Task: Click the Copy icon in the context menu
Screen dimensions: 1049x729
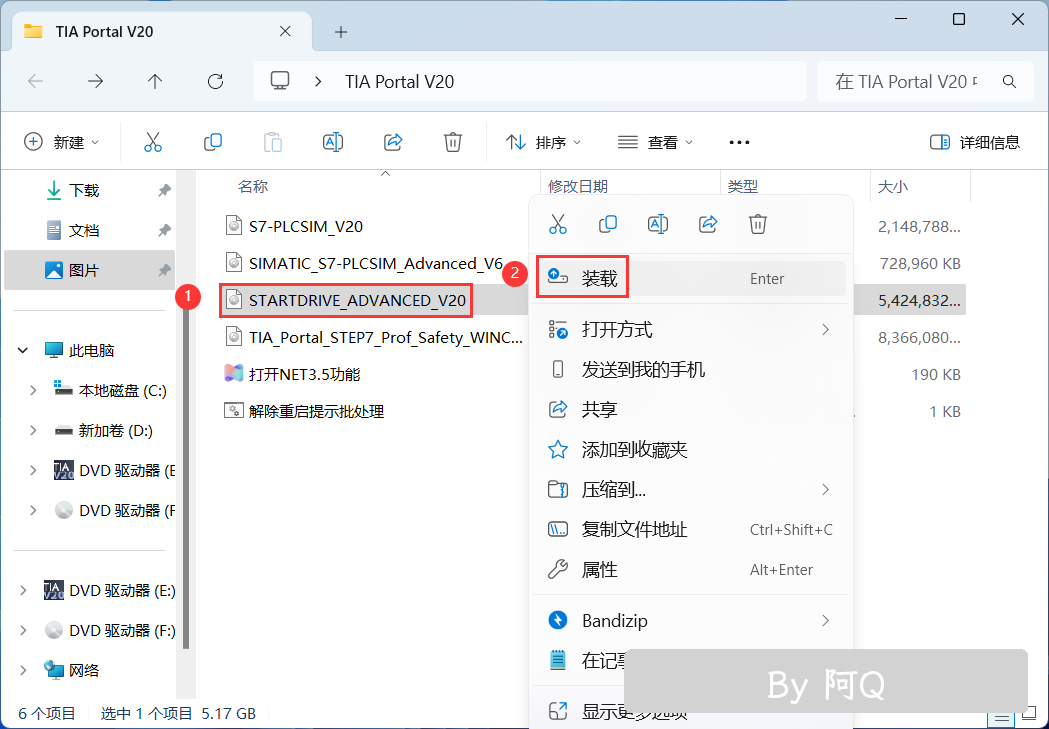Action: click(x=607, y=224)
